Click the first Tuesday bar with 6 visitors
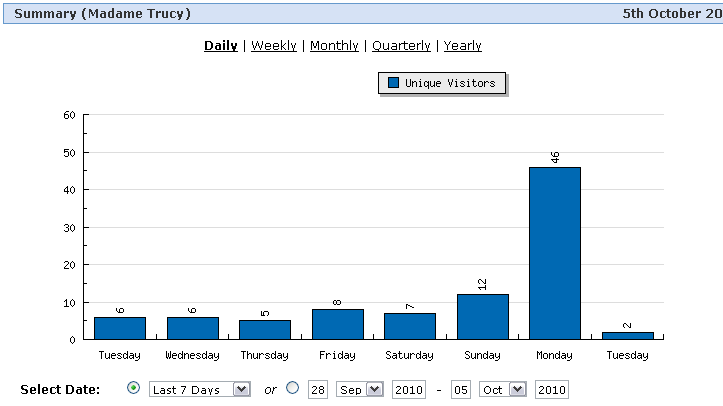This screenshot has height=406, width=723. click(120, 328)
